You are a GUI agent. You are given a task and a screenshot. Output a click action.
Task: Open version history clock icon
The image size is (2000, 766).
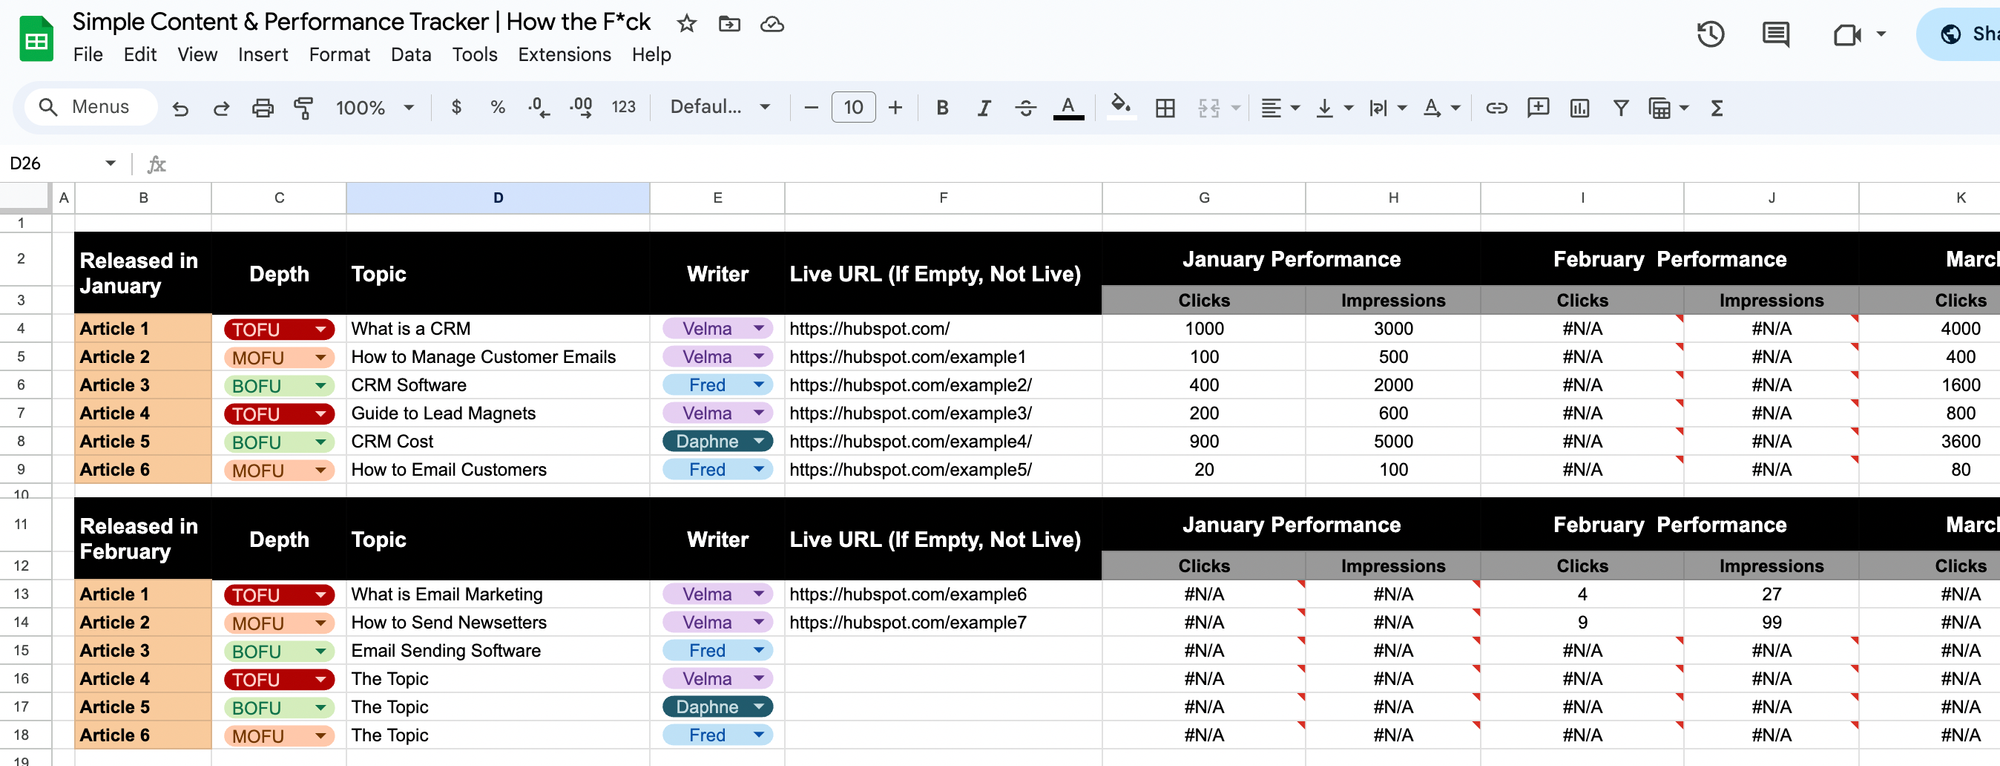1710,35
